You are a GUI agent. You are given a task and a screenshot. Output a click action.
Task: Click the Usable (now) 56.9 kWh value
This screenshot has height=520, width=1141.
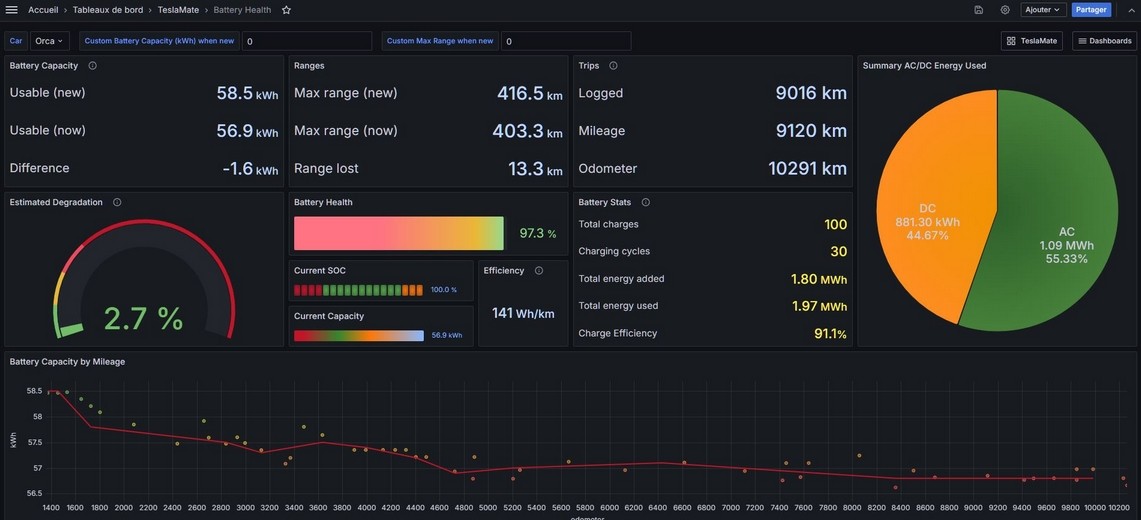pyautogui.click(x=247, y=131)
